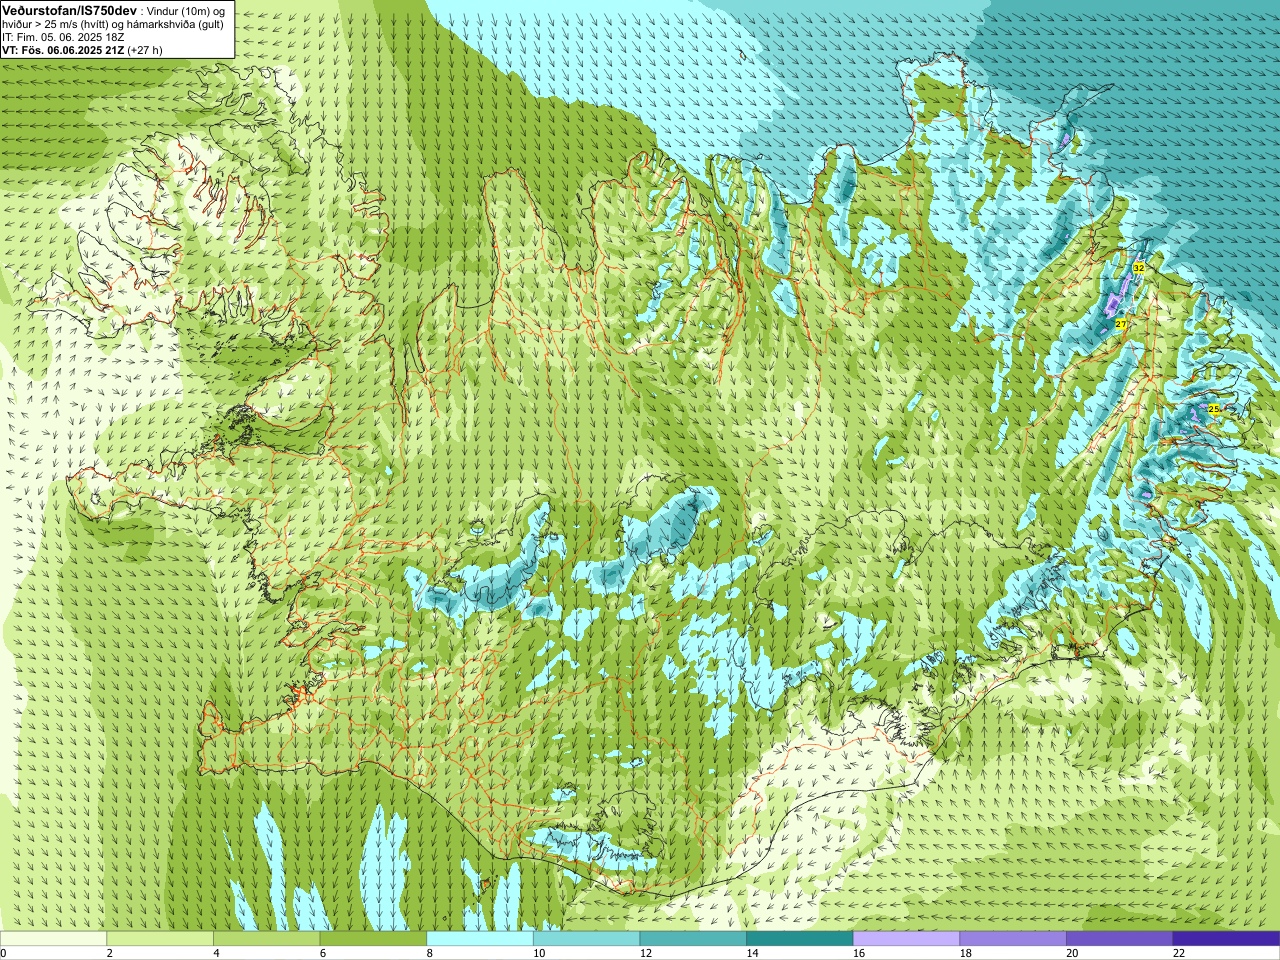Click the legend scale value "6"
Viewport: 1280px width, 960px height.
coord(323,953)
